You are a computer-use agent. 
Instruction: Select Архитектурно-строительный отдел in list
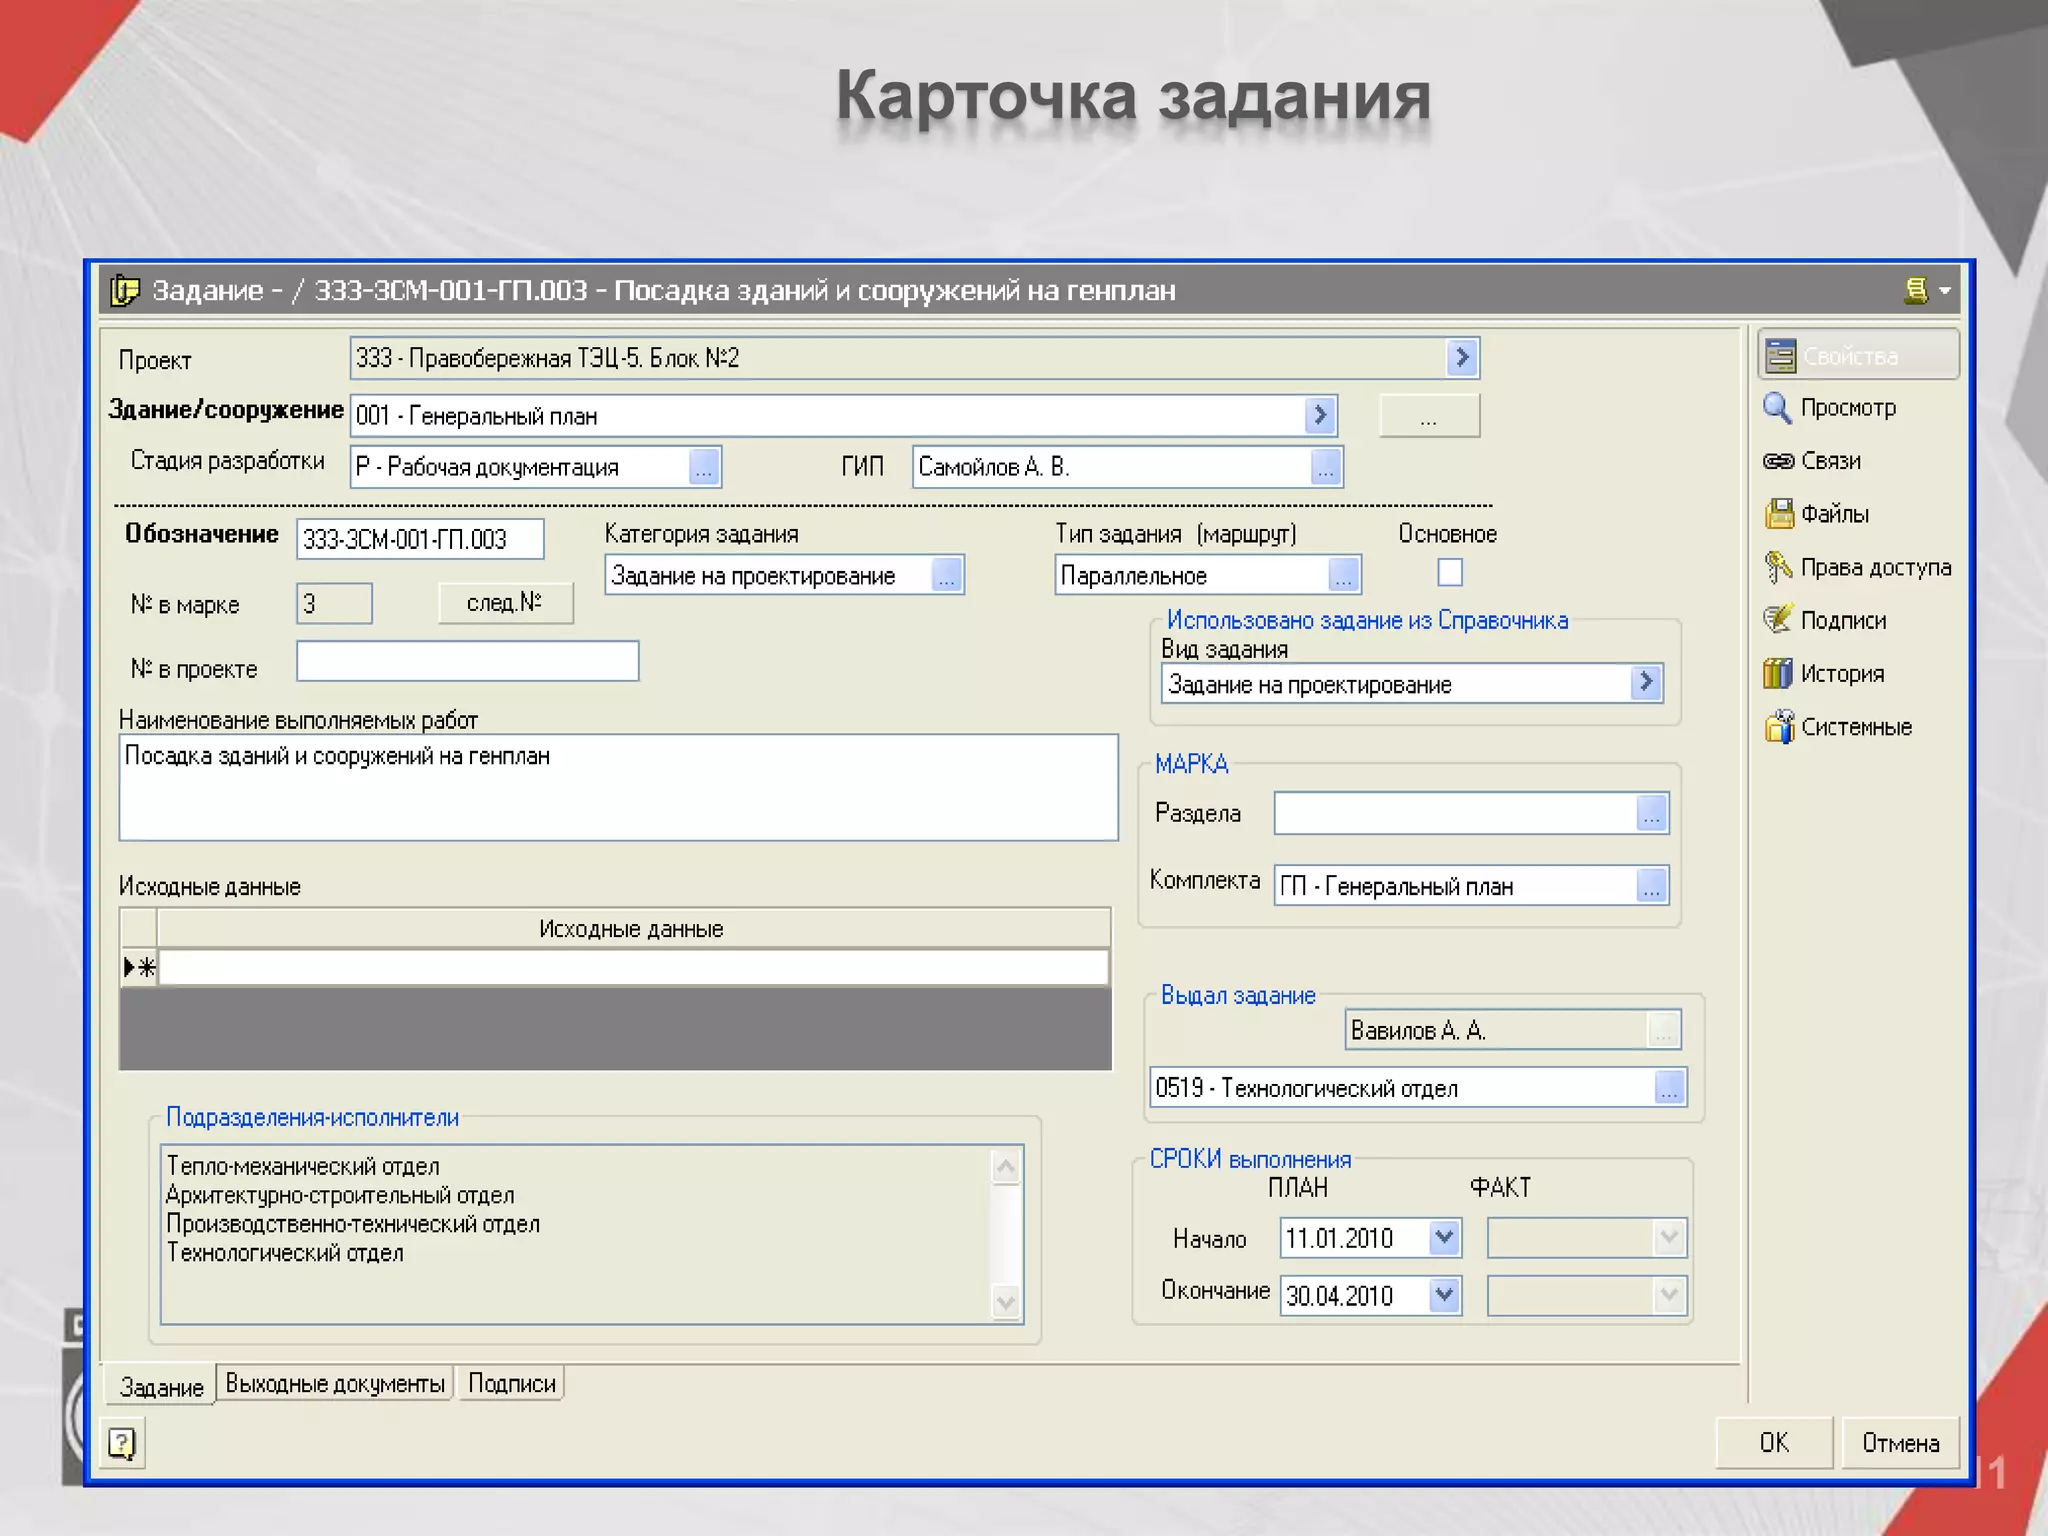340,1195
